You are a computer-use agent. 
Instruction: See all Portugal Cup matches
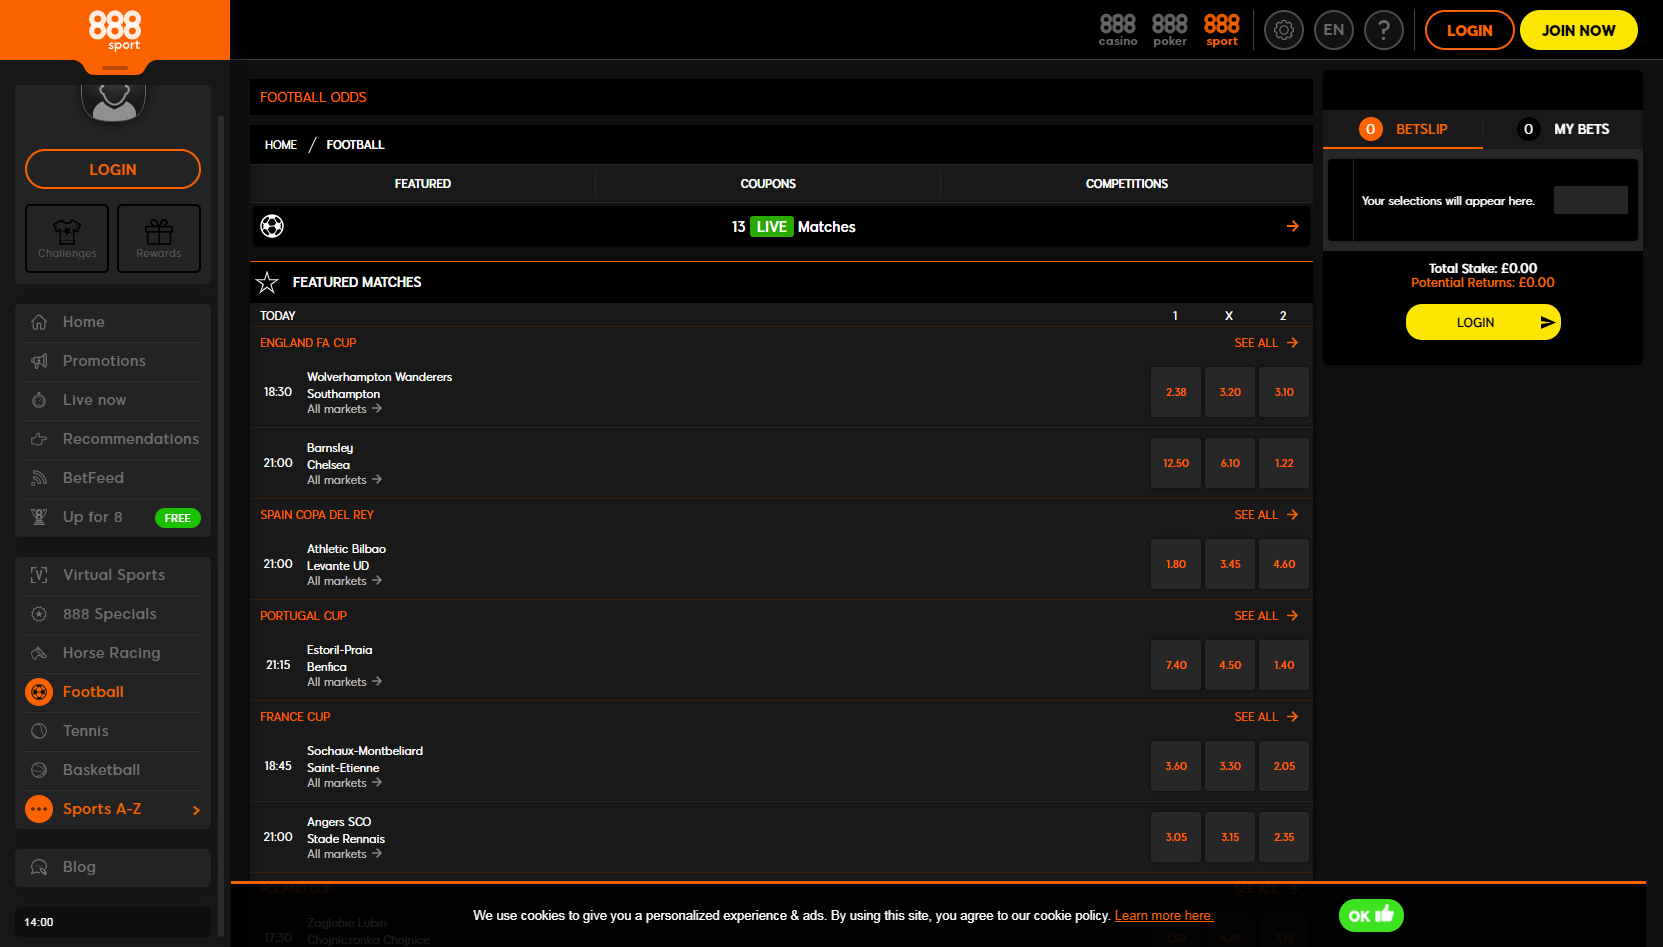tap(1266, 616)
